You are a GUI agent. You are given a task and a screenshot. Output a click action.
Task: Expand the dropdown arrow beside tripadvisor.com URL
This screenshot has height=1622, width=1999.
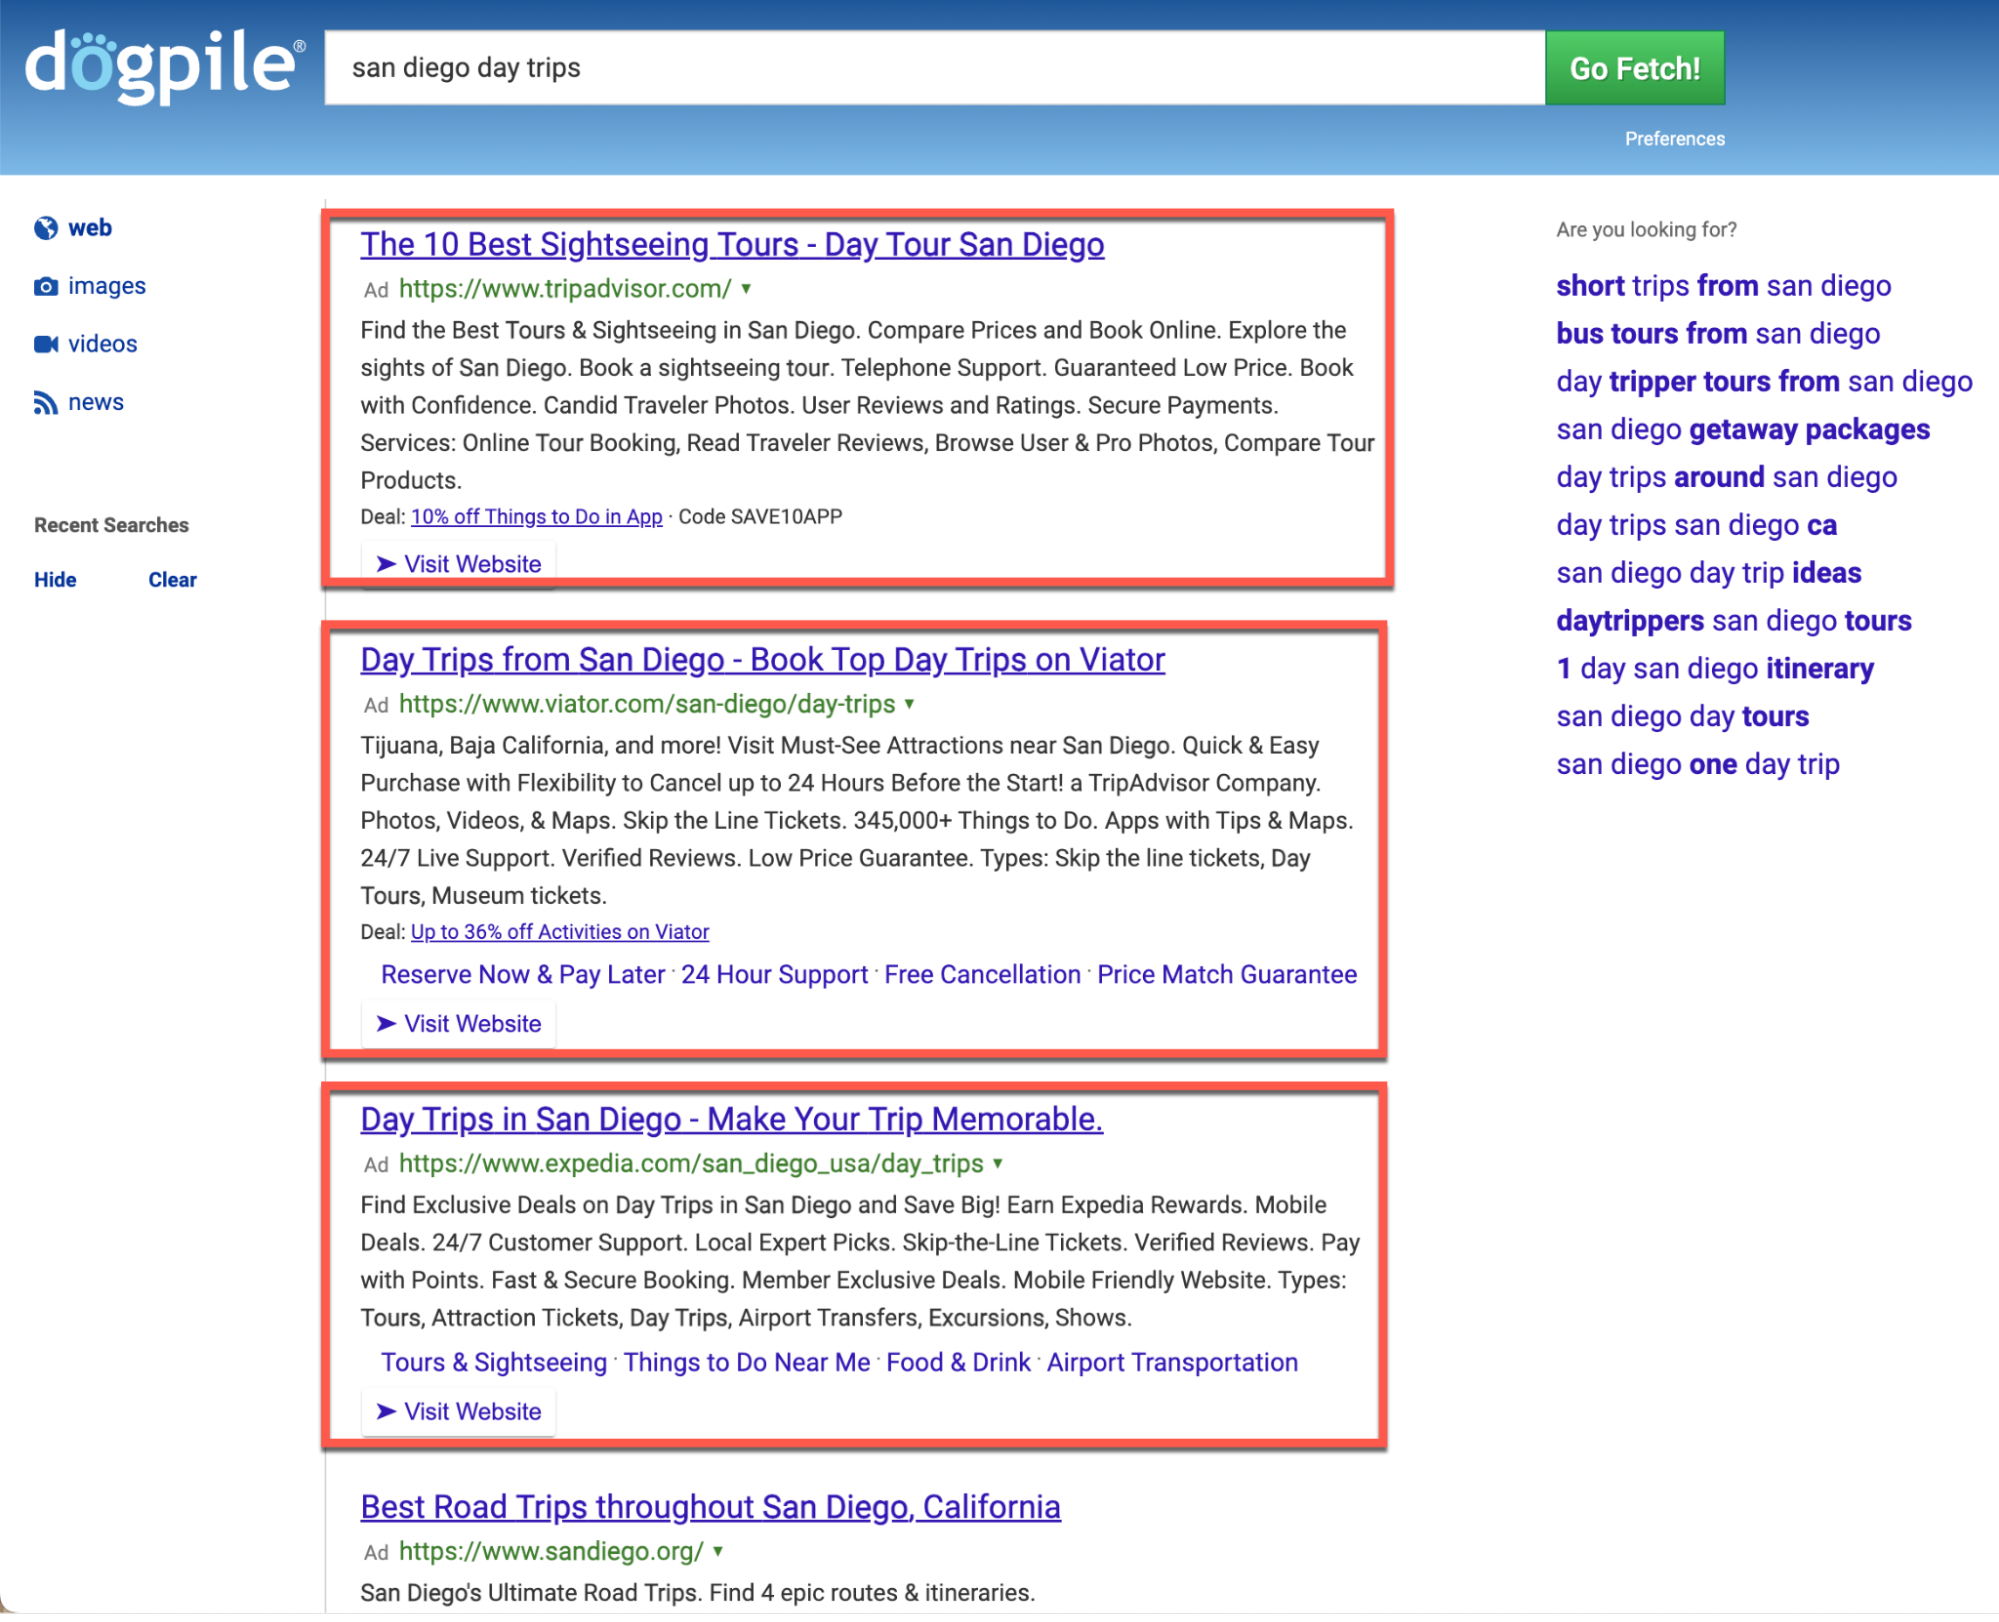pos(745,290)
